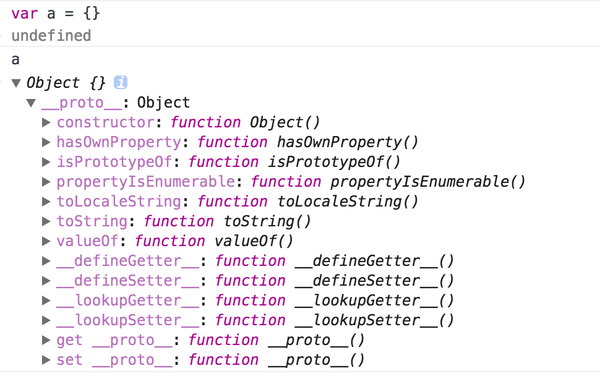Viewport: 600px width, 376px height.
Task: Expand the set __proto__ accessor
Action: click(x=46, y=360)
